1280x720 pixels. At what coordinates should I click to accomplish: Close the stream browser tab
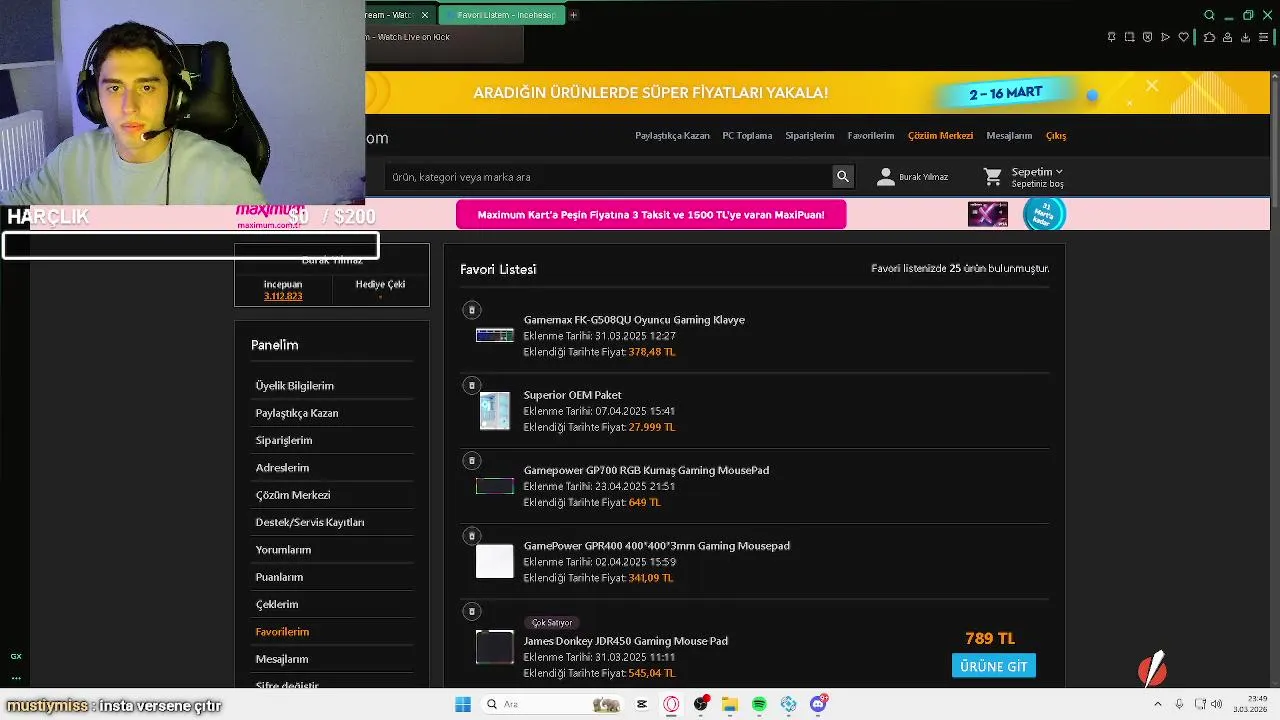[x=425, y=15]
